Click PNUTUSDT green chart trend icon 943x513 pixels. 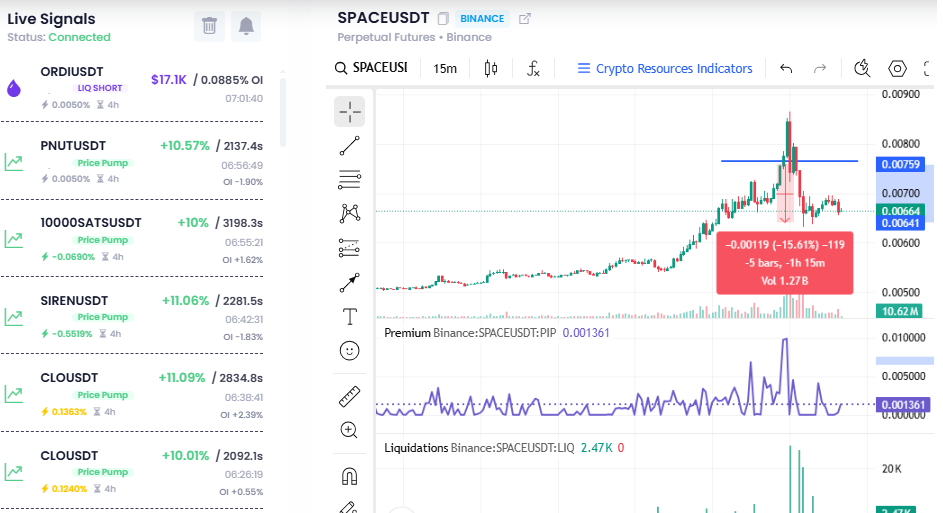point(14,162)
